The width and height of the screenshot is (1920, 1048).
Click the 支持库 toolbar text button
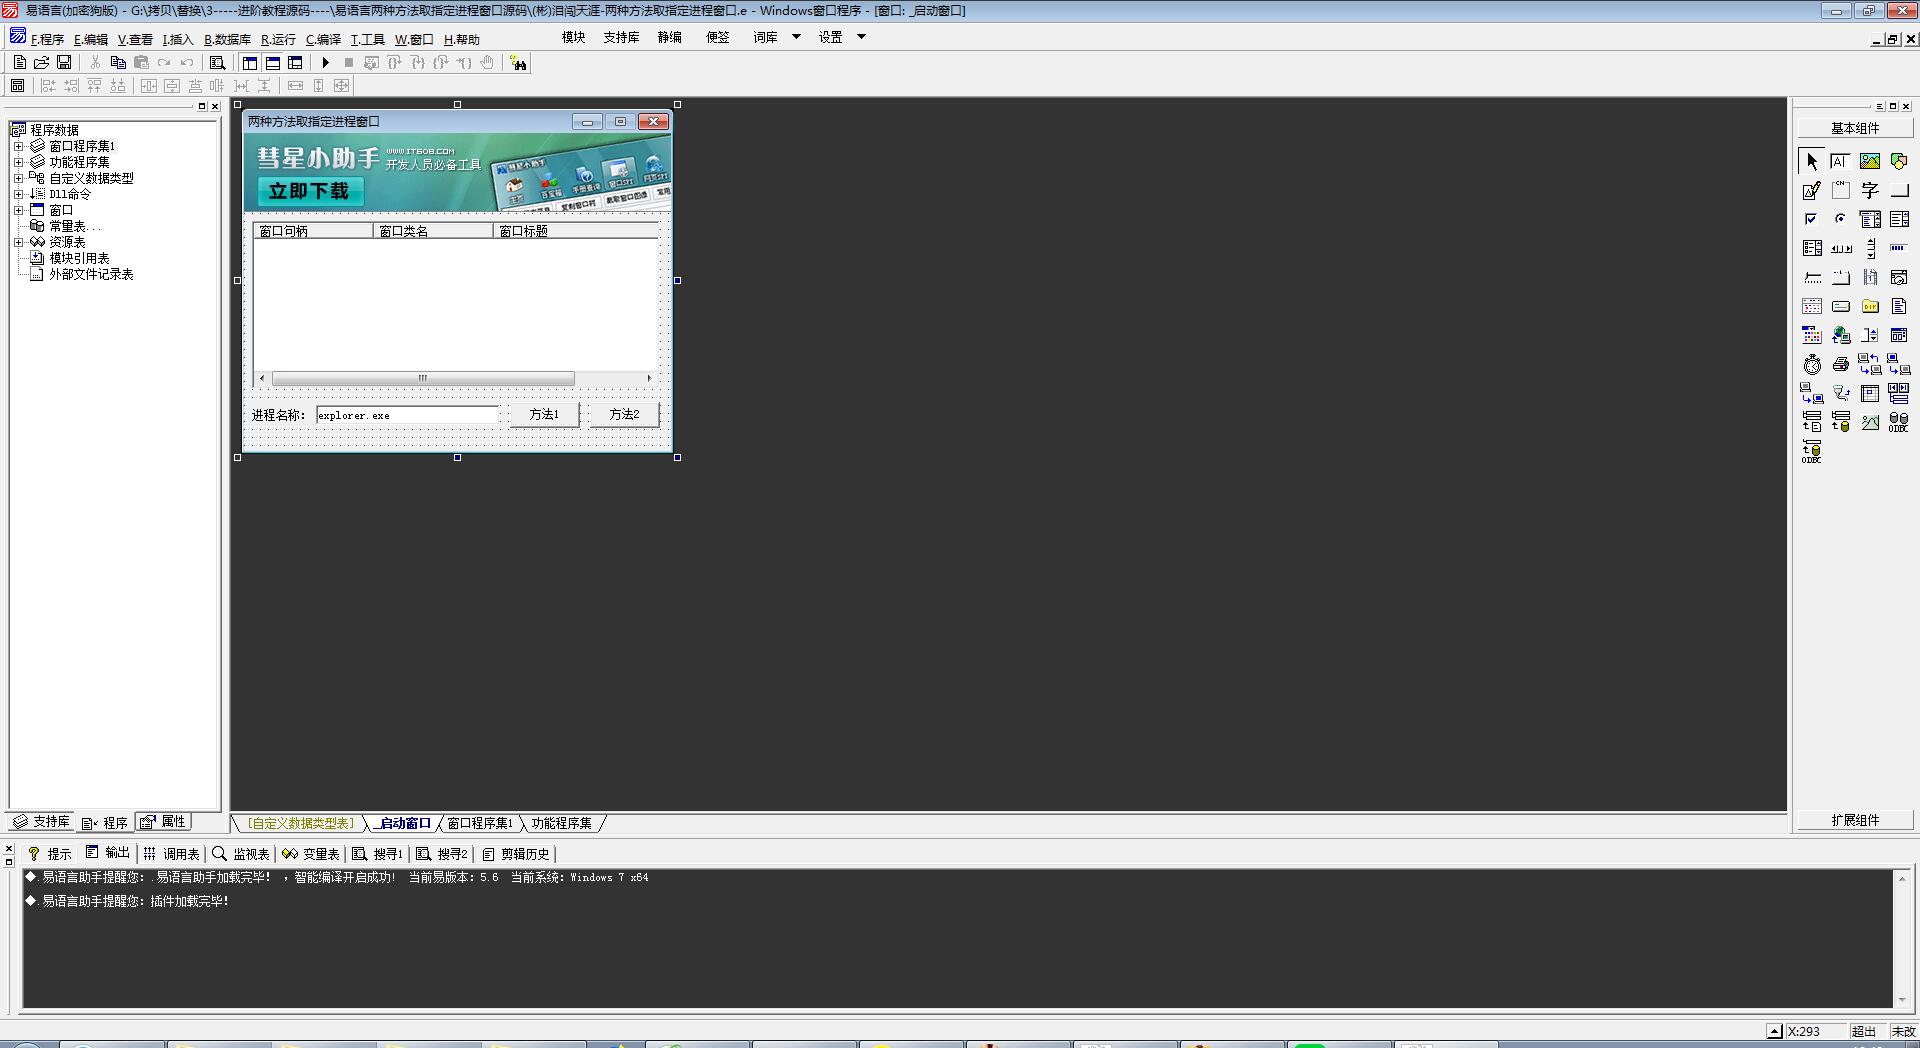(621, 37)
